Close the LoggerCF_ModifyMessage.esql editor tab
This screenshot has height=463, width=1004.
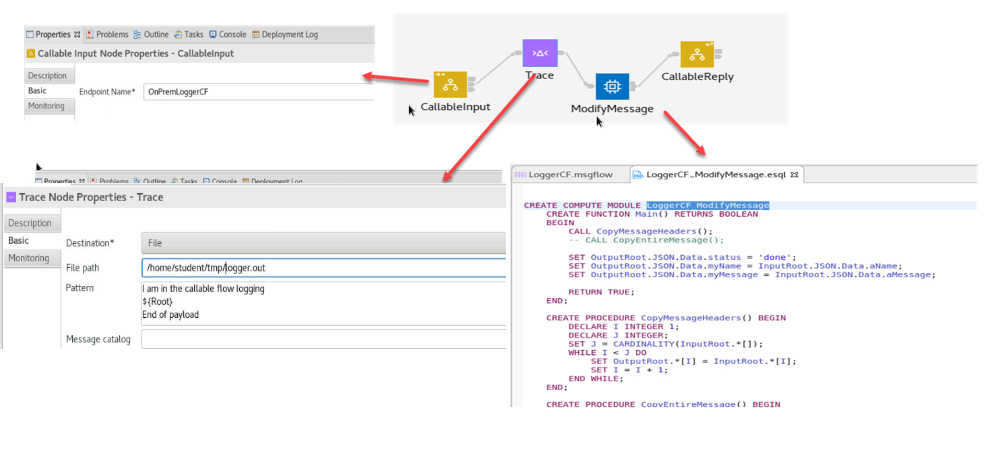[795, 174]
